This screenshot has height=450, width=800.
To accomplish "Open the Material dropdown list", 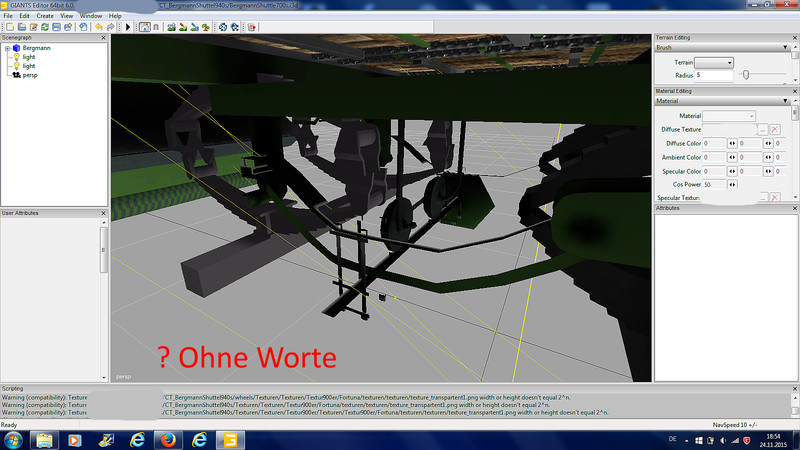I will (731, 116).
